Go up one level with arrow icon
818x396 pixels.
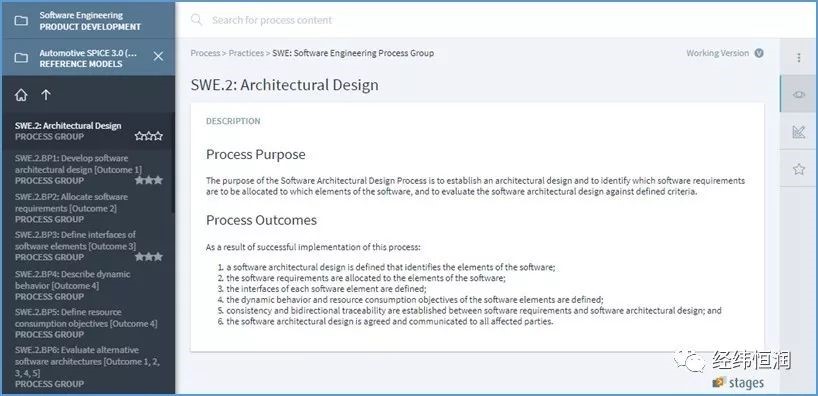[46, 95]
